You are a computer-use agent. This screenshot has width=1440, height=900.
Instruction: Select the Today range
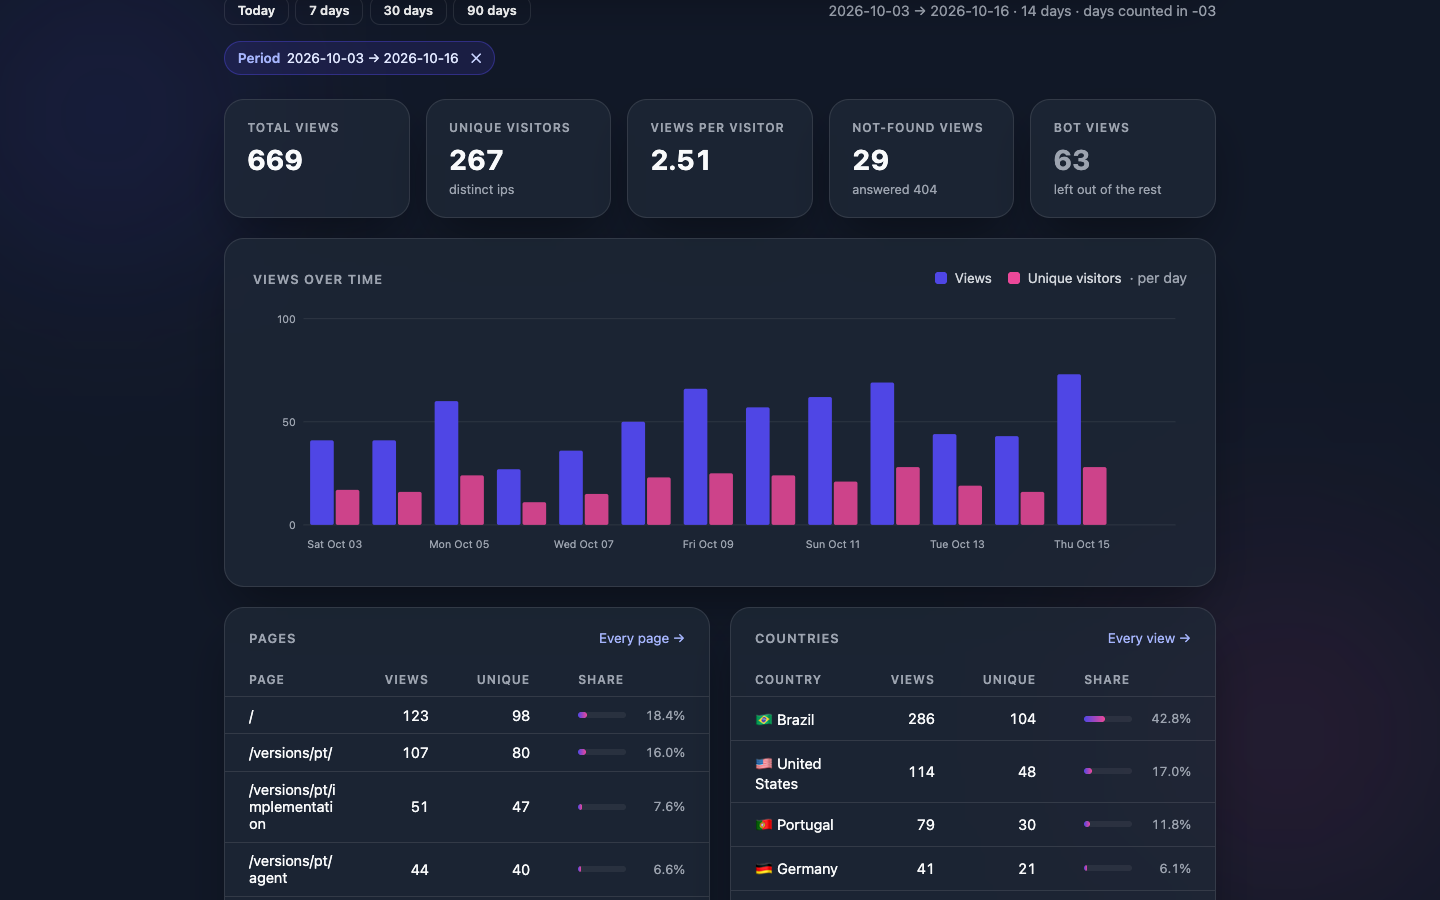[x=256, y=11]
